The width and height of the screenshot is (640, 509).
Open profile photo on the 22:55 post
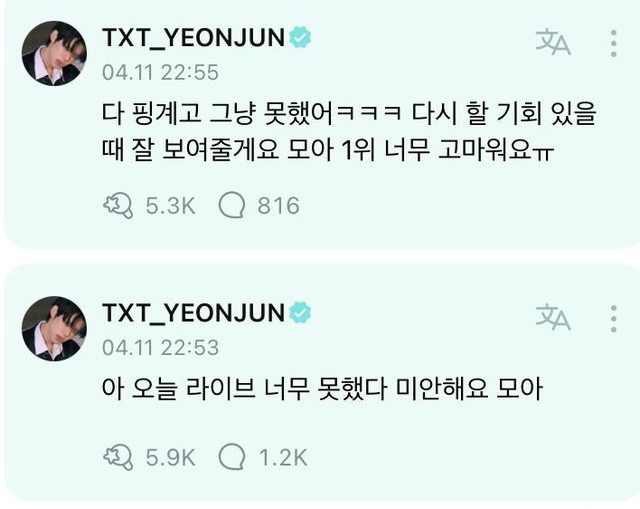click(x=54, y=53)
